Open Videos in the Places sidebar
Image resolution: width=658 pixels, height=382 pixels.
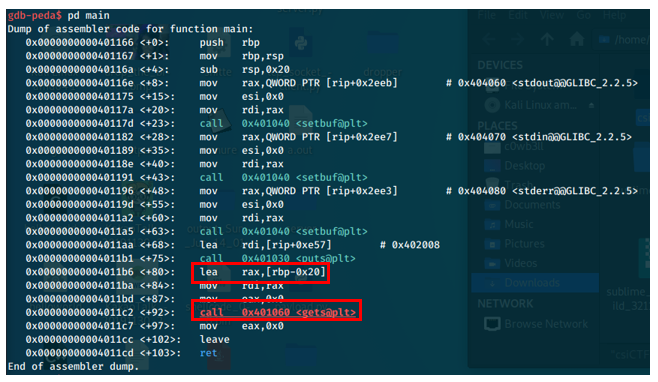521,263
